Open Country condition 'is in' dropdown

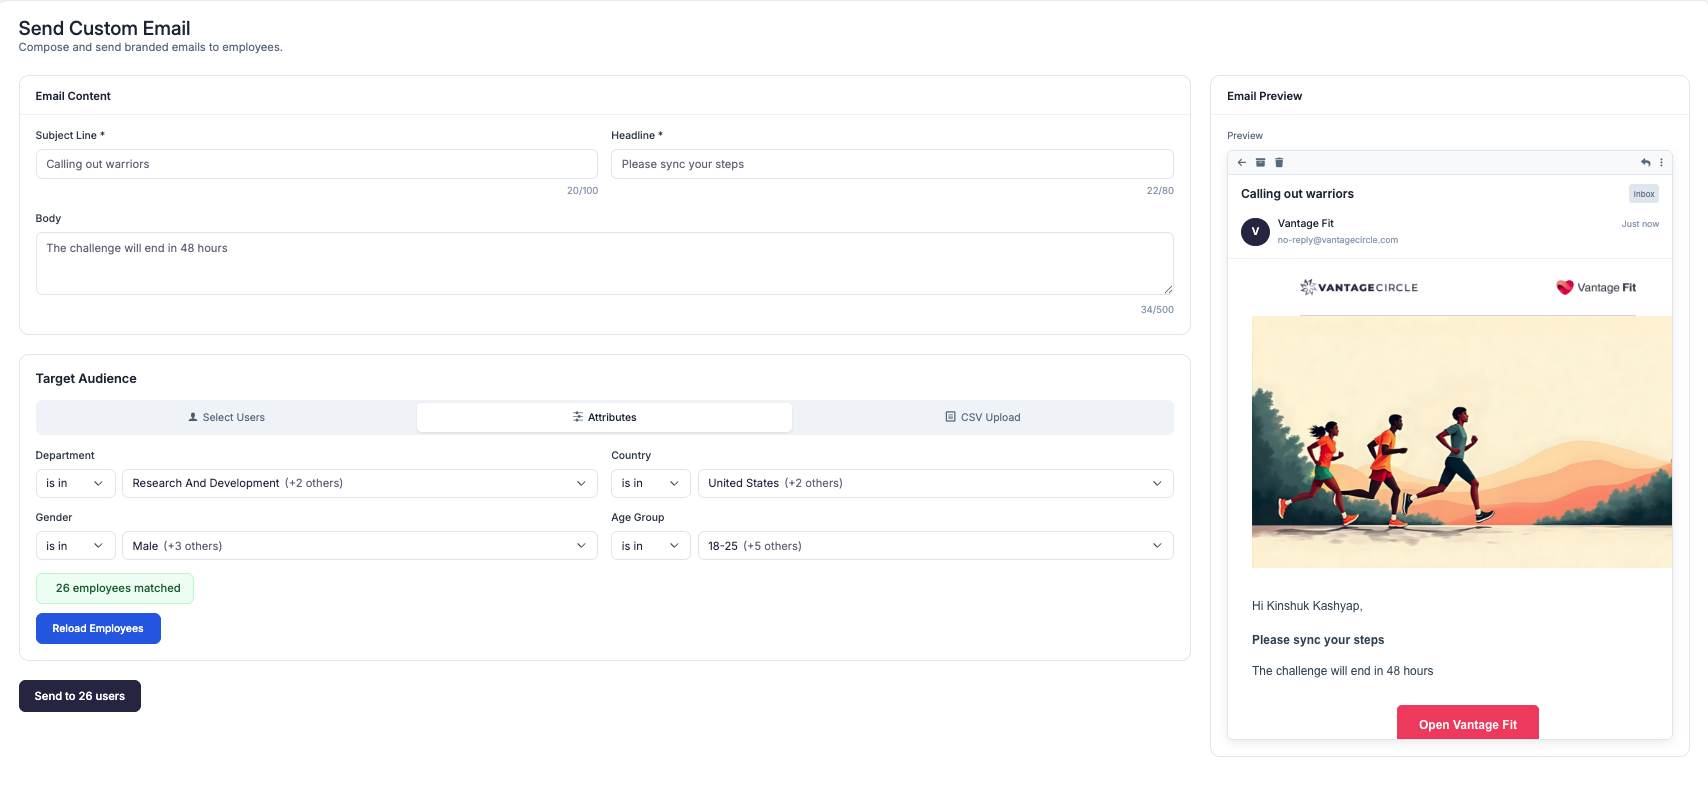651,483
